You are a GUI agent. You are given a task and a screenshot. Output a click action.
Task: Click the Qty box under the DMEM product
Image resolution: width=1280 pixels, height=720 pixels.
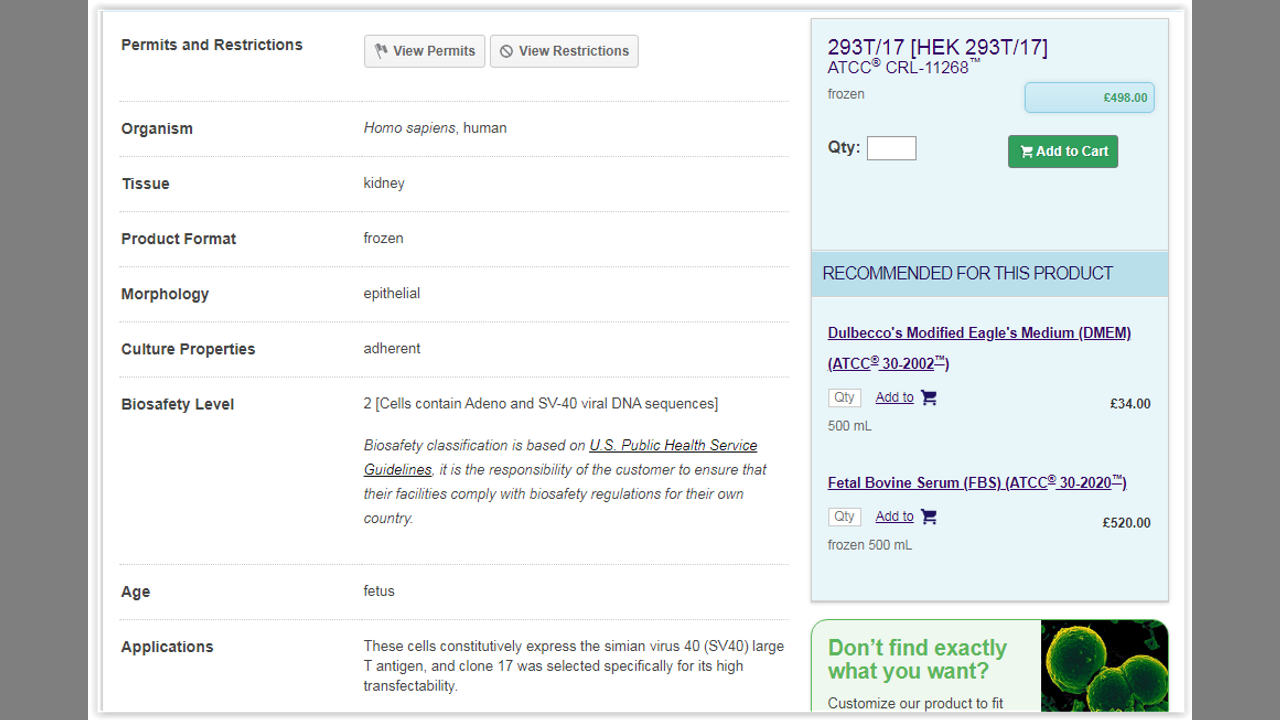[x=844, y=398]
